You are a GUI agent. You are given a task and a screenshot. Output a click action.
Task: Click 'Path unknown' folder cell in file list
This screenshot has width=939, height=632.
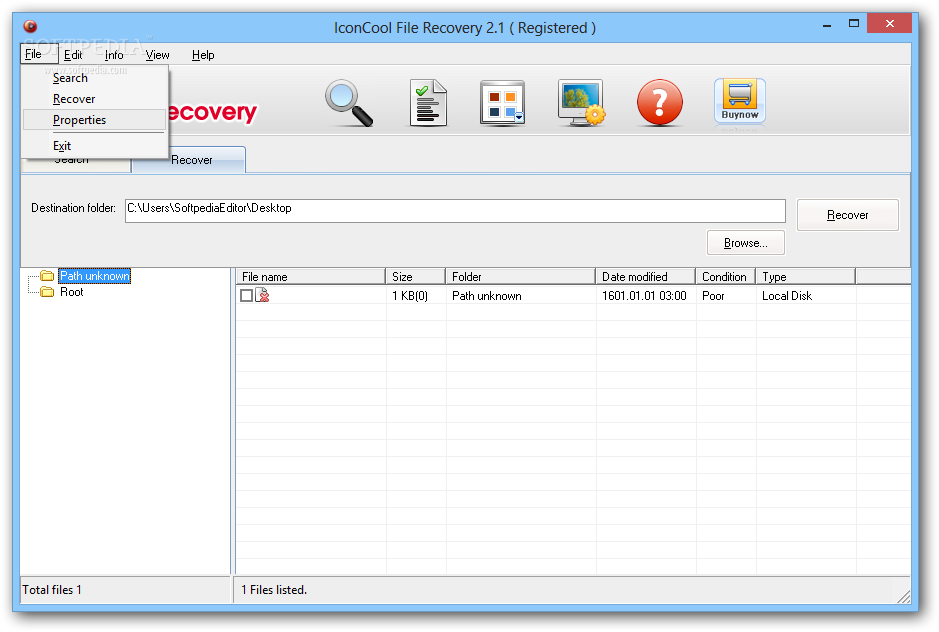[487, 296]
